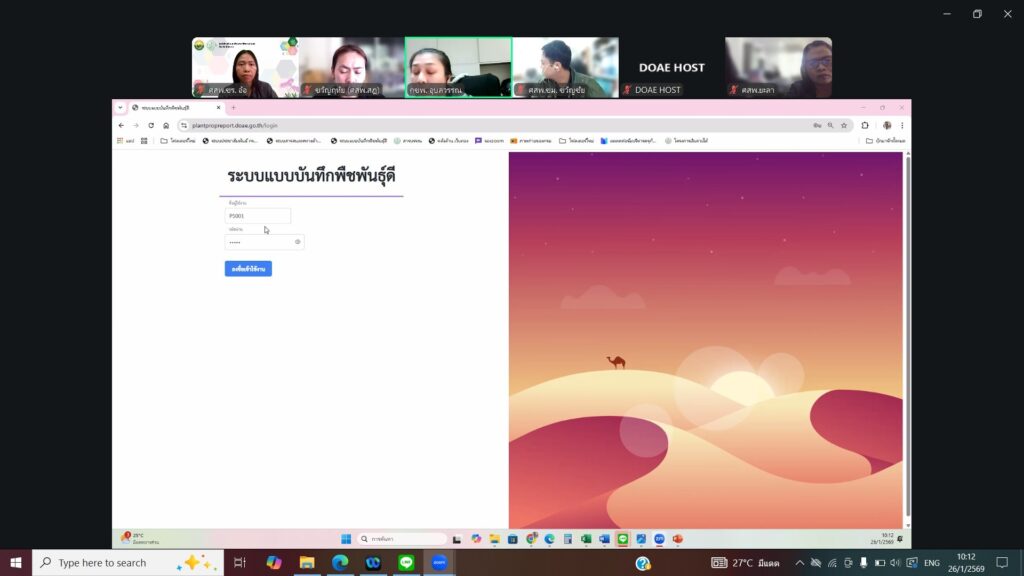Click the password input field
The height and width of the screenshot is (576, 1024).
[x=258, y=242]
